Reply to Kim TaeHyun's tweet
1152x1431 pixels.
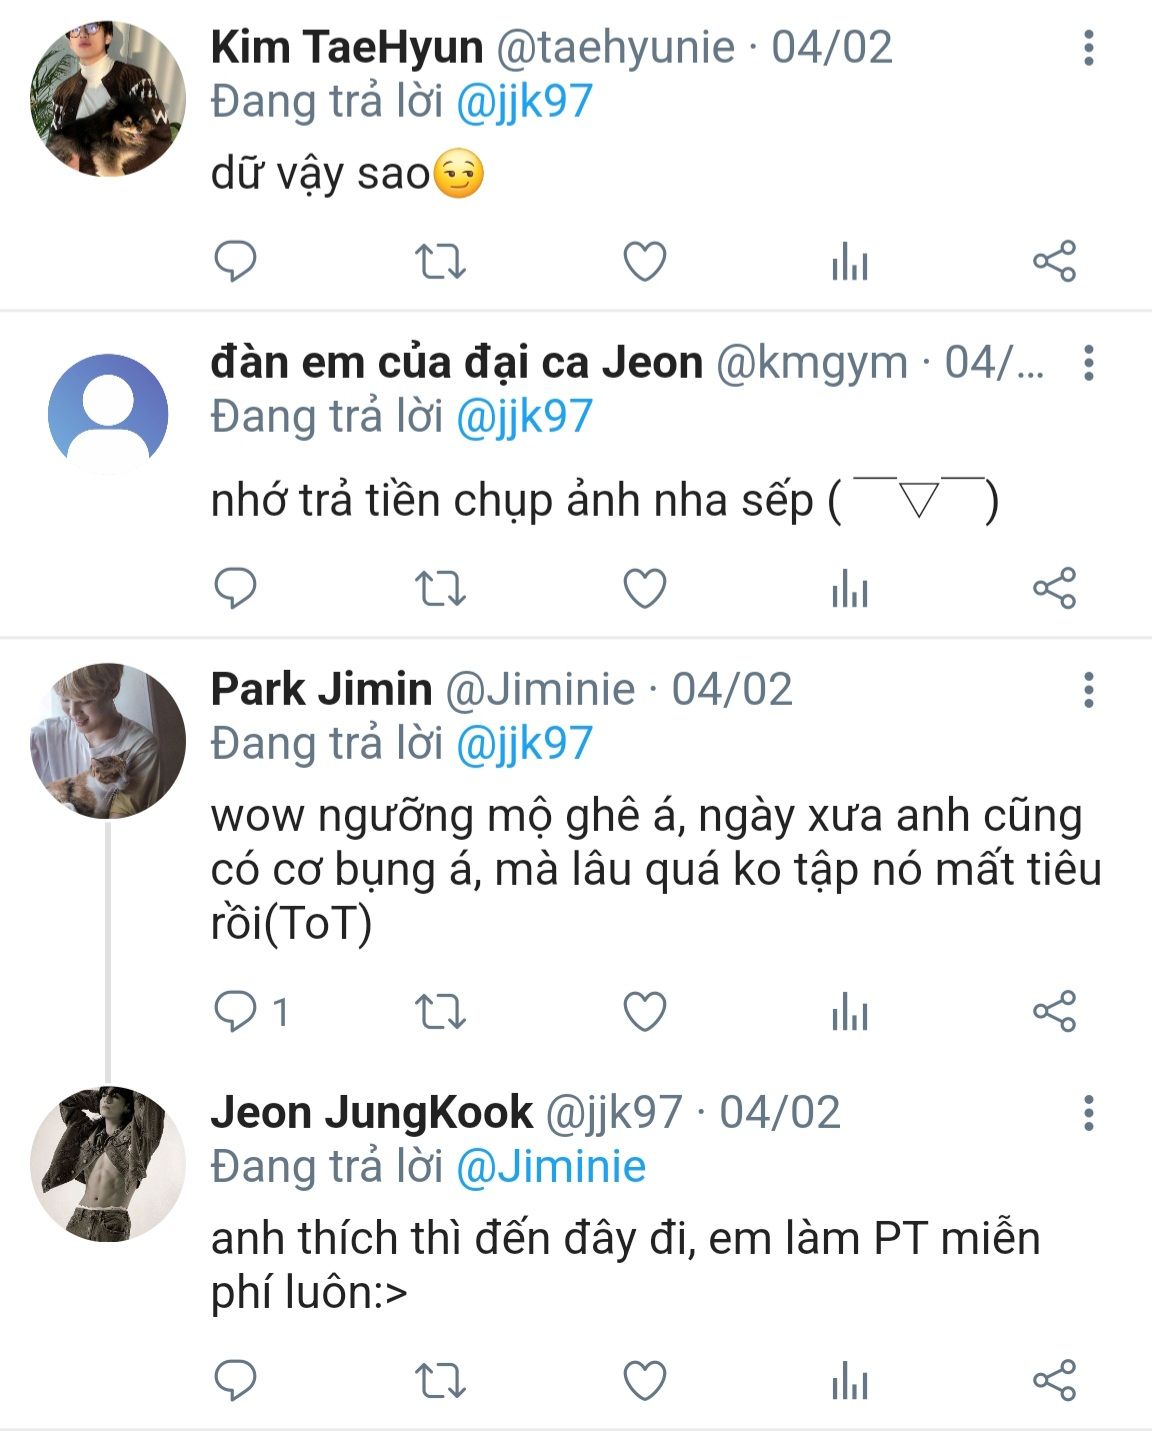(236, 261)
